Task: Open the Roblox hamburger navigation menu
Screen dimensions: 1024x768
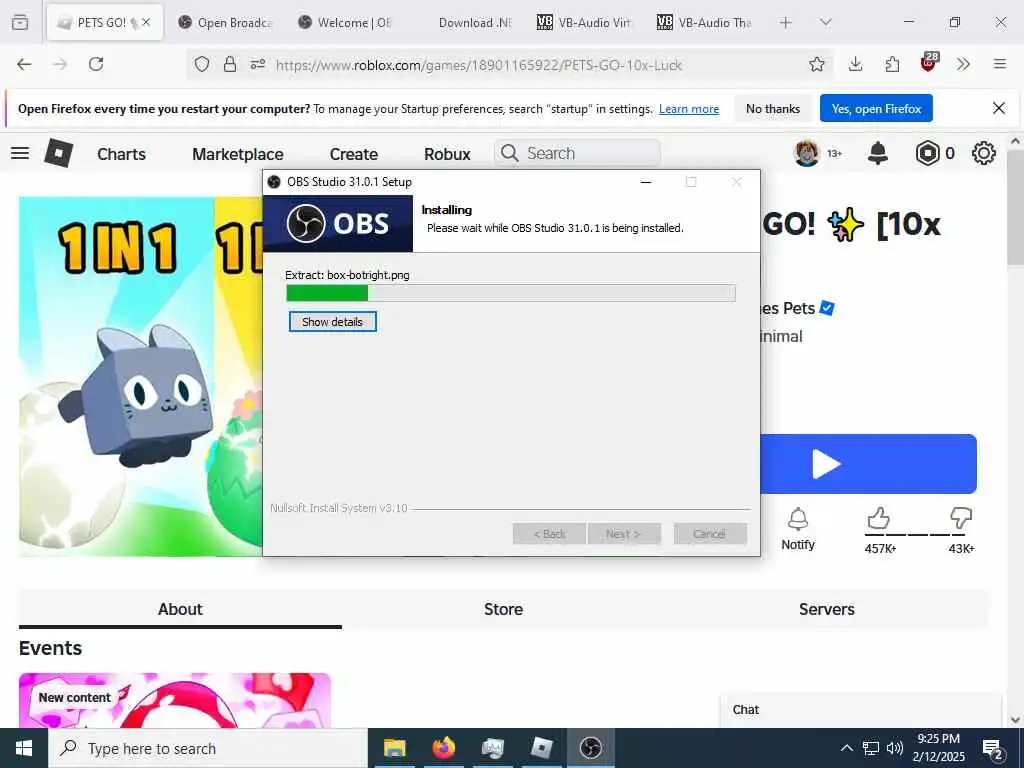Action: (20, 153)
